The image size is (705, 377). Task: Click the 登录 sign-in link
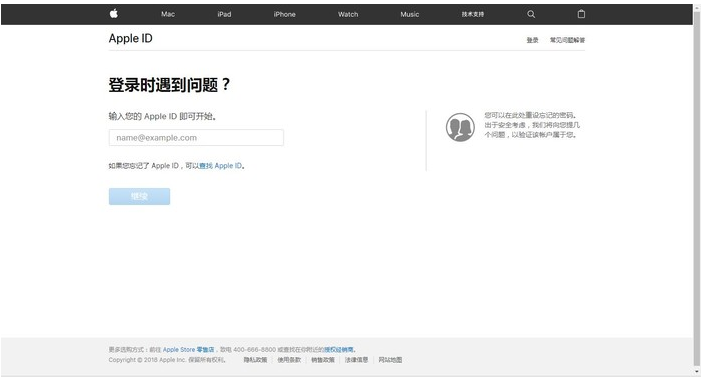tap(532, 40)
